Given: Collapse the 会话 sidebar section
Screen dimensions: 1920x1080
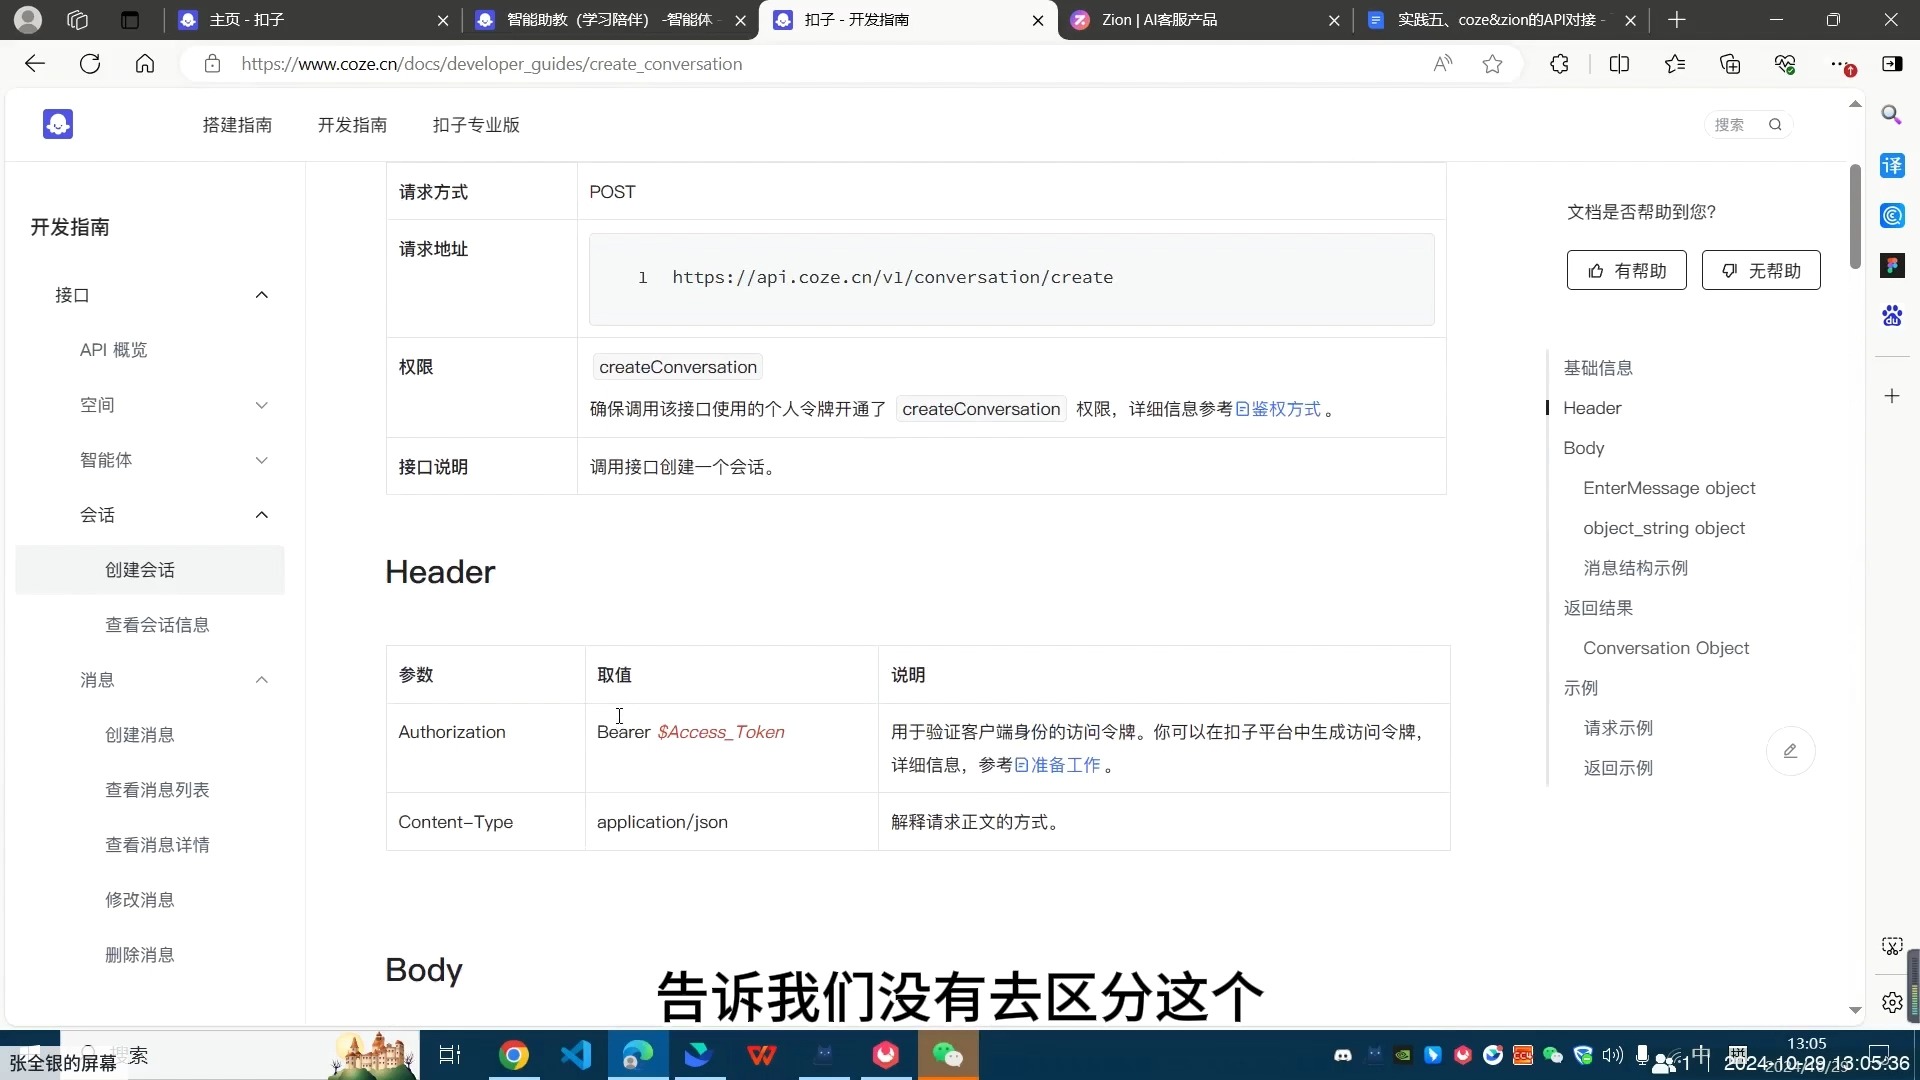Looking at the screenshot, I should pos(261,515).
